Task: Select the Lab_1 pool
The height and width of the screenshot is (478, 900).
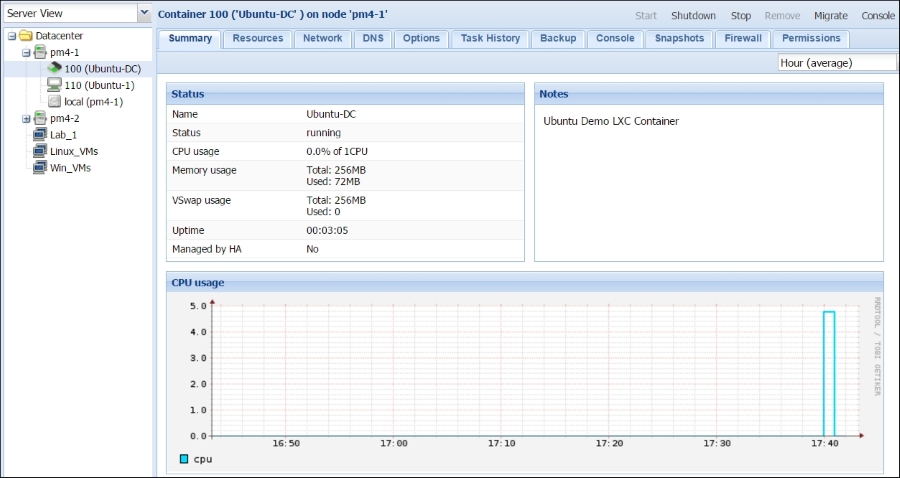Action: tap(63, 135)
